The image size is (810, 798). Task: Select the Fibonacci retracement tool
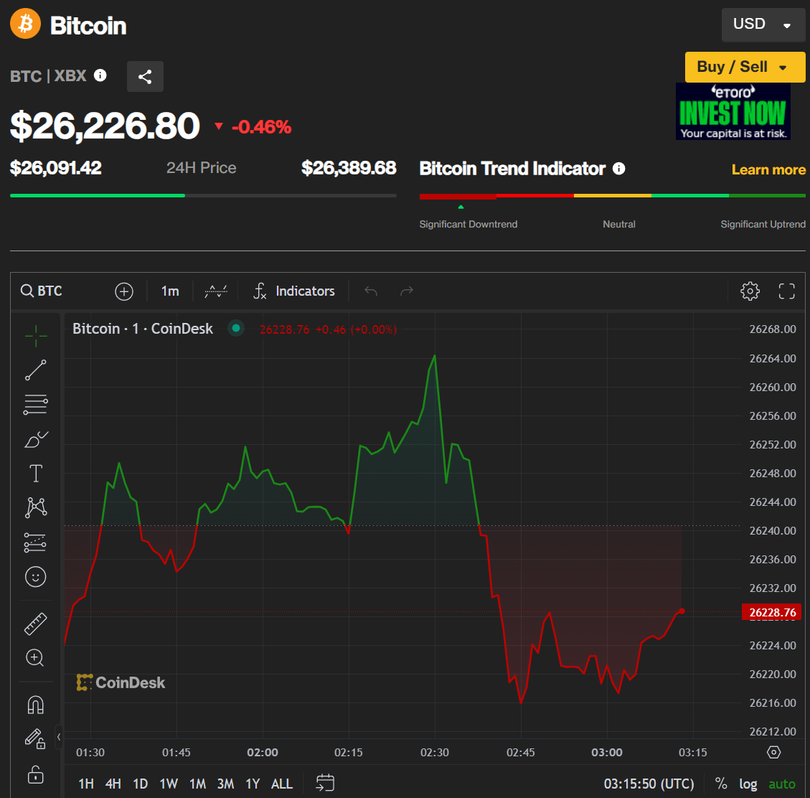[x=36, y=405]
